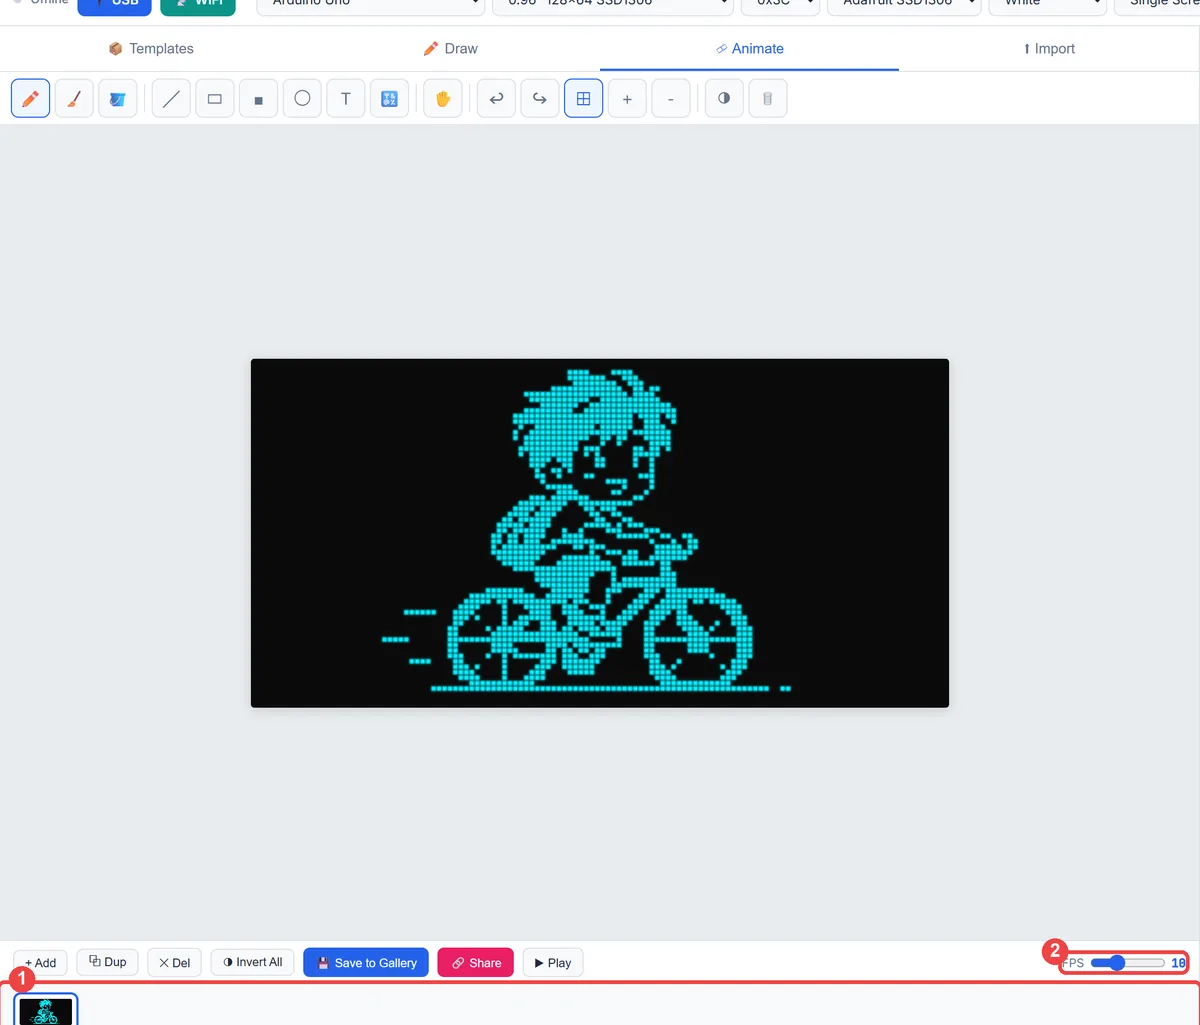This screenshot has height=1025, width=1200.
Task: Zoom in with the plus button
Action: [627, 99]
